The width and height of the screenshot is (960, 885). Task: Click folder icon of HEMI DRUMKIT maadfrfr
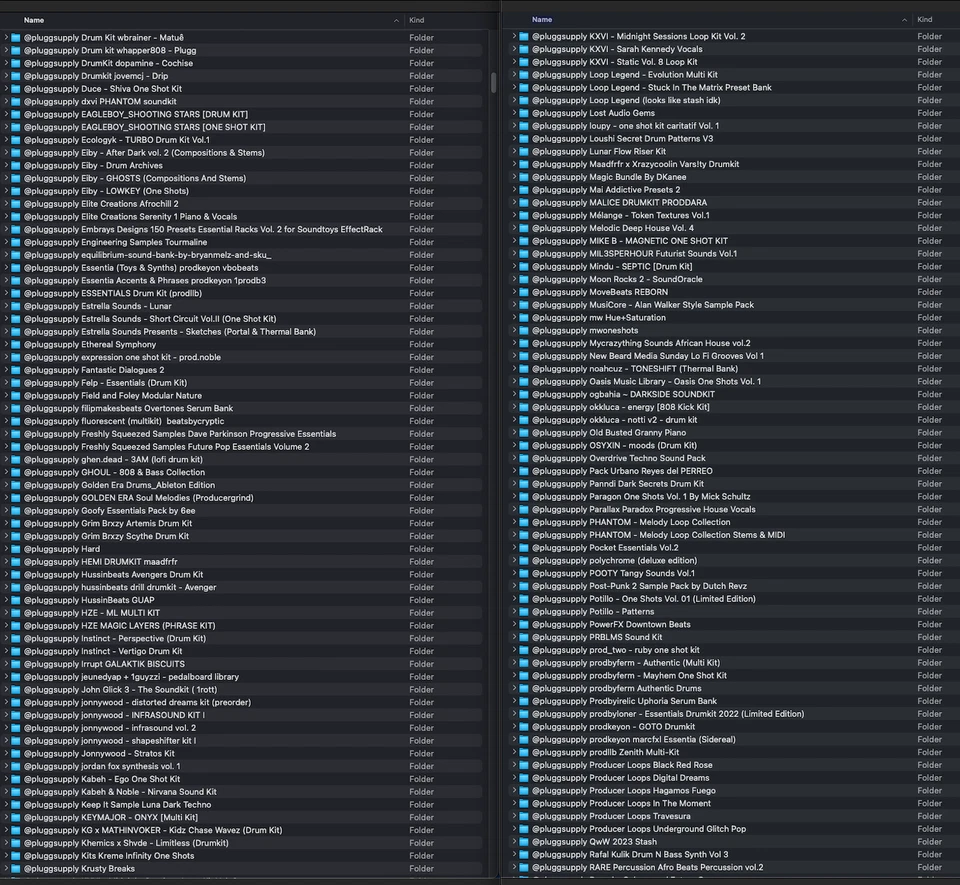coord(16,562)
